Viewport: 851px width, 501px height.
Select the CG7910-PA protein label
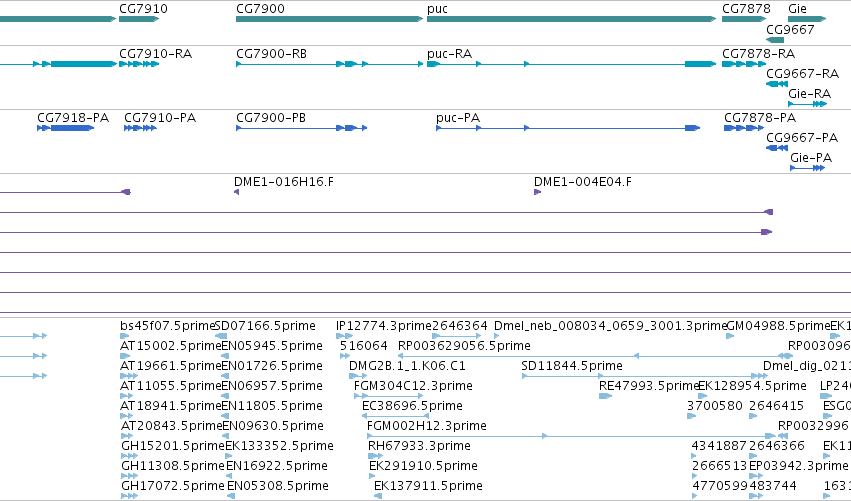click(x=160, y=118)
